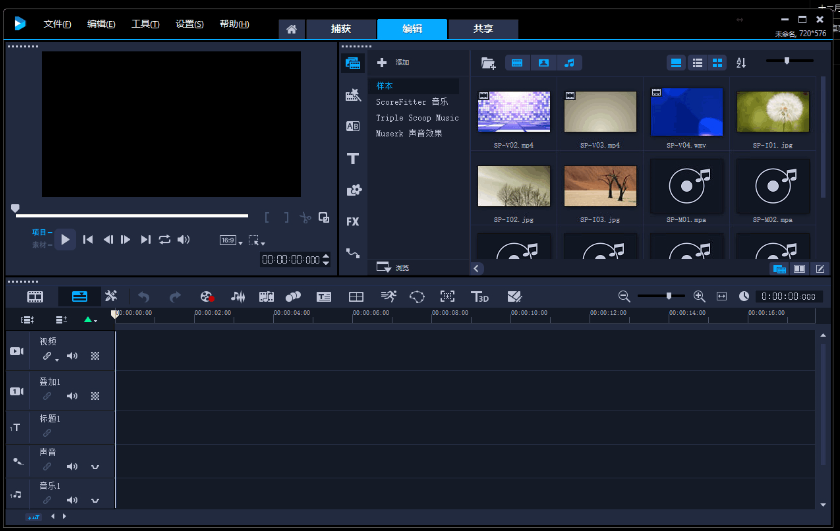This screenshot has height=531, width=840.
Task: Open the Media library panel icon
Action: pos(352,63)
